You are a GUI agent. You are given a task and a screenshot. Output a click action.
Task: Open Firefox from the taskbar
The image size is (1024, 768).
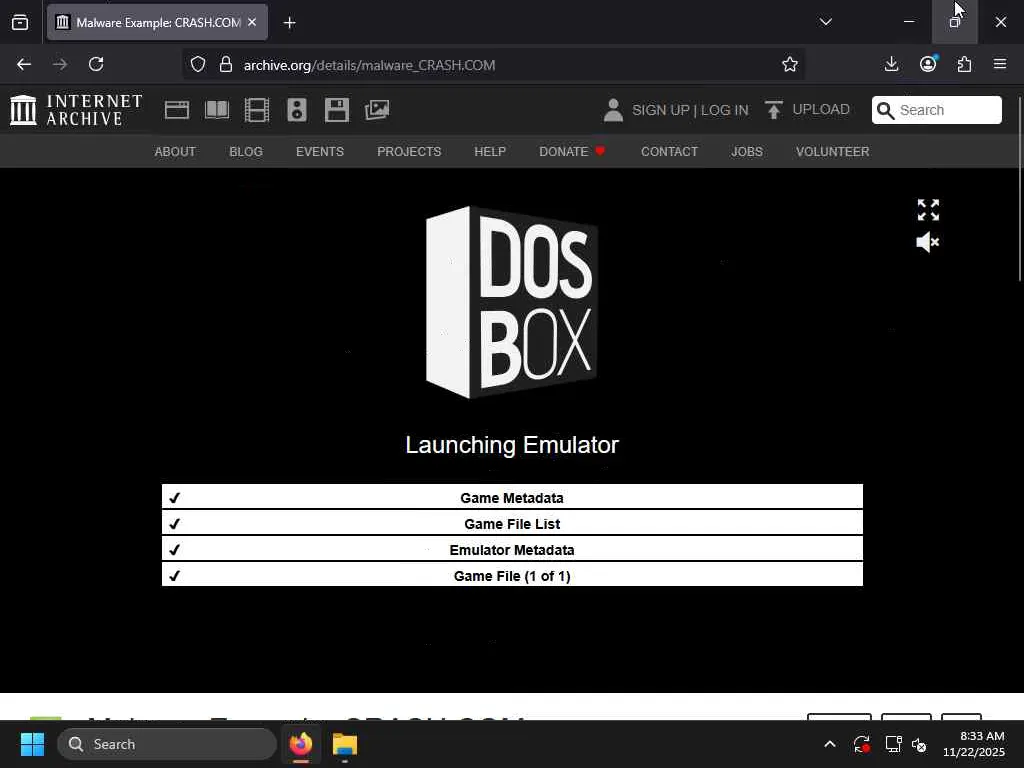[x=301, y=744]
